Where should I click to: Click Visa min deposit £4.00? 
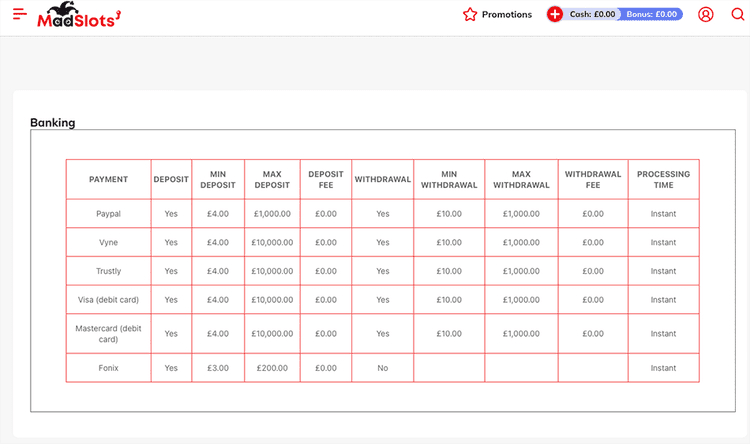tap(218, 300)
